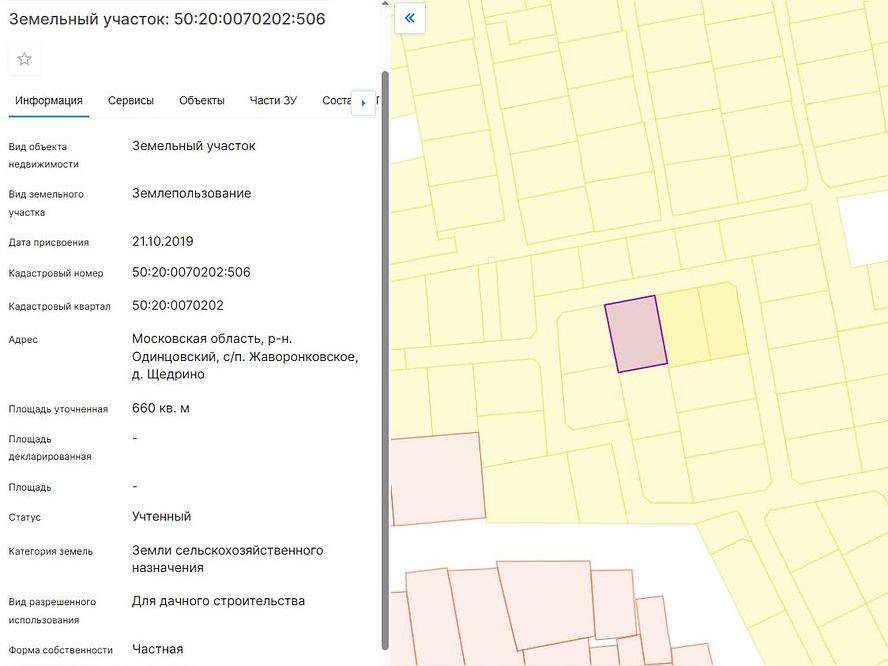The image size is (888, 666).
Task: Open the Сервисы tab
Action: coord(131,100)
